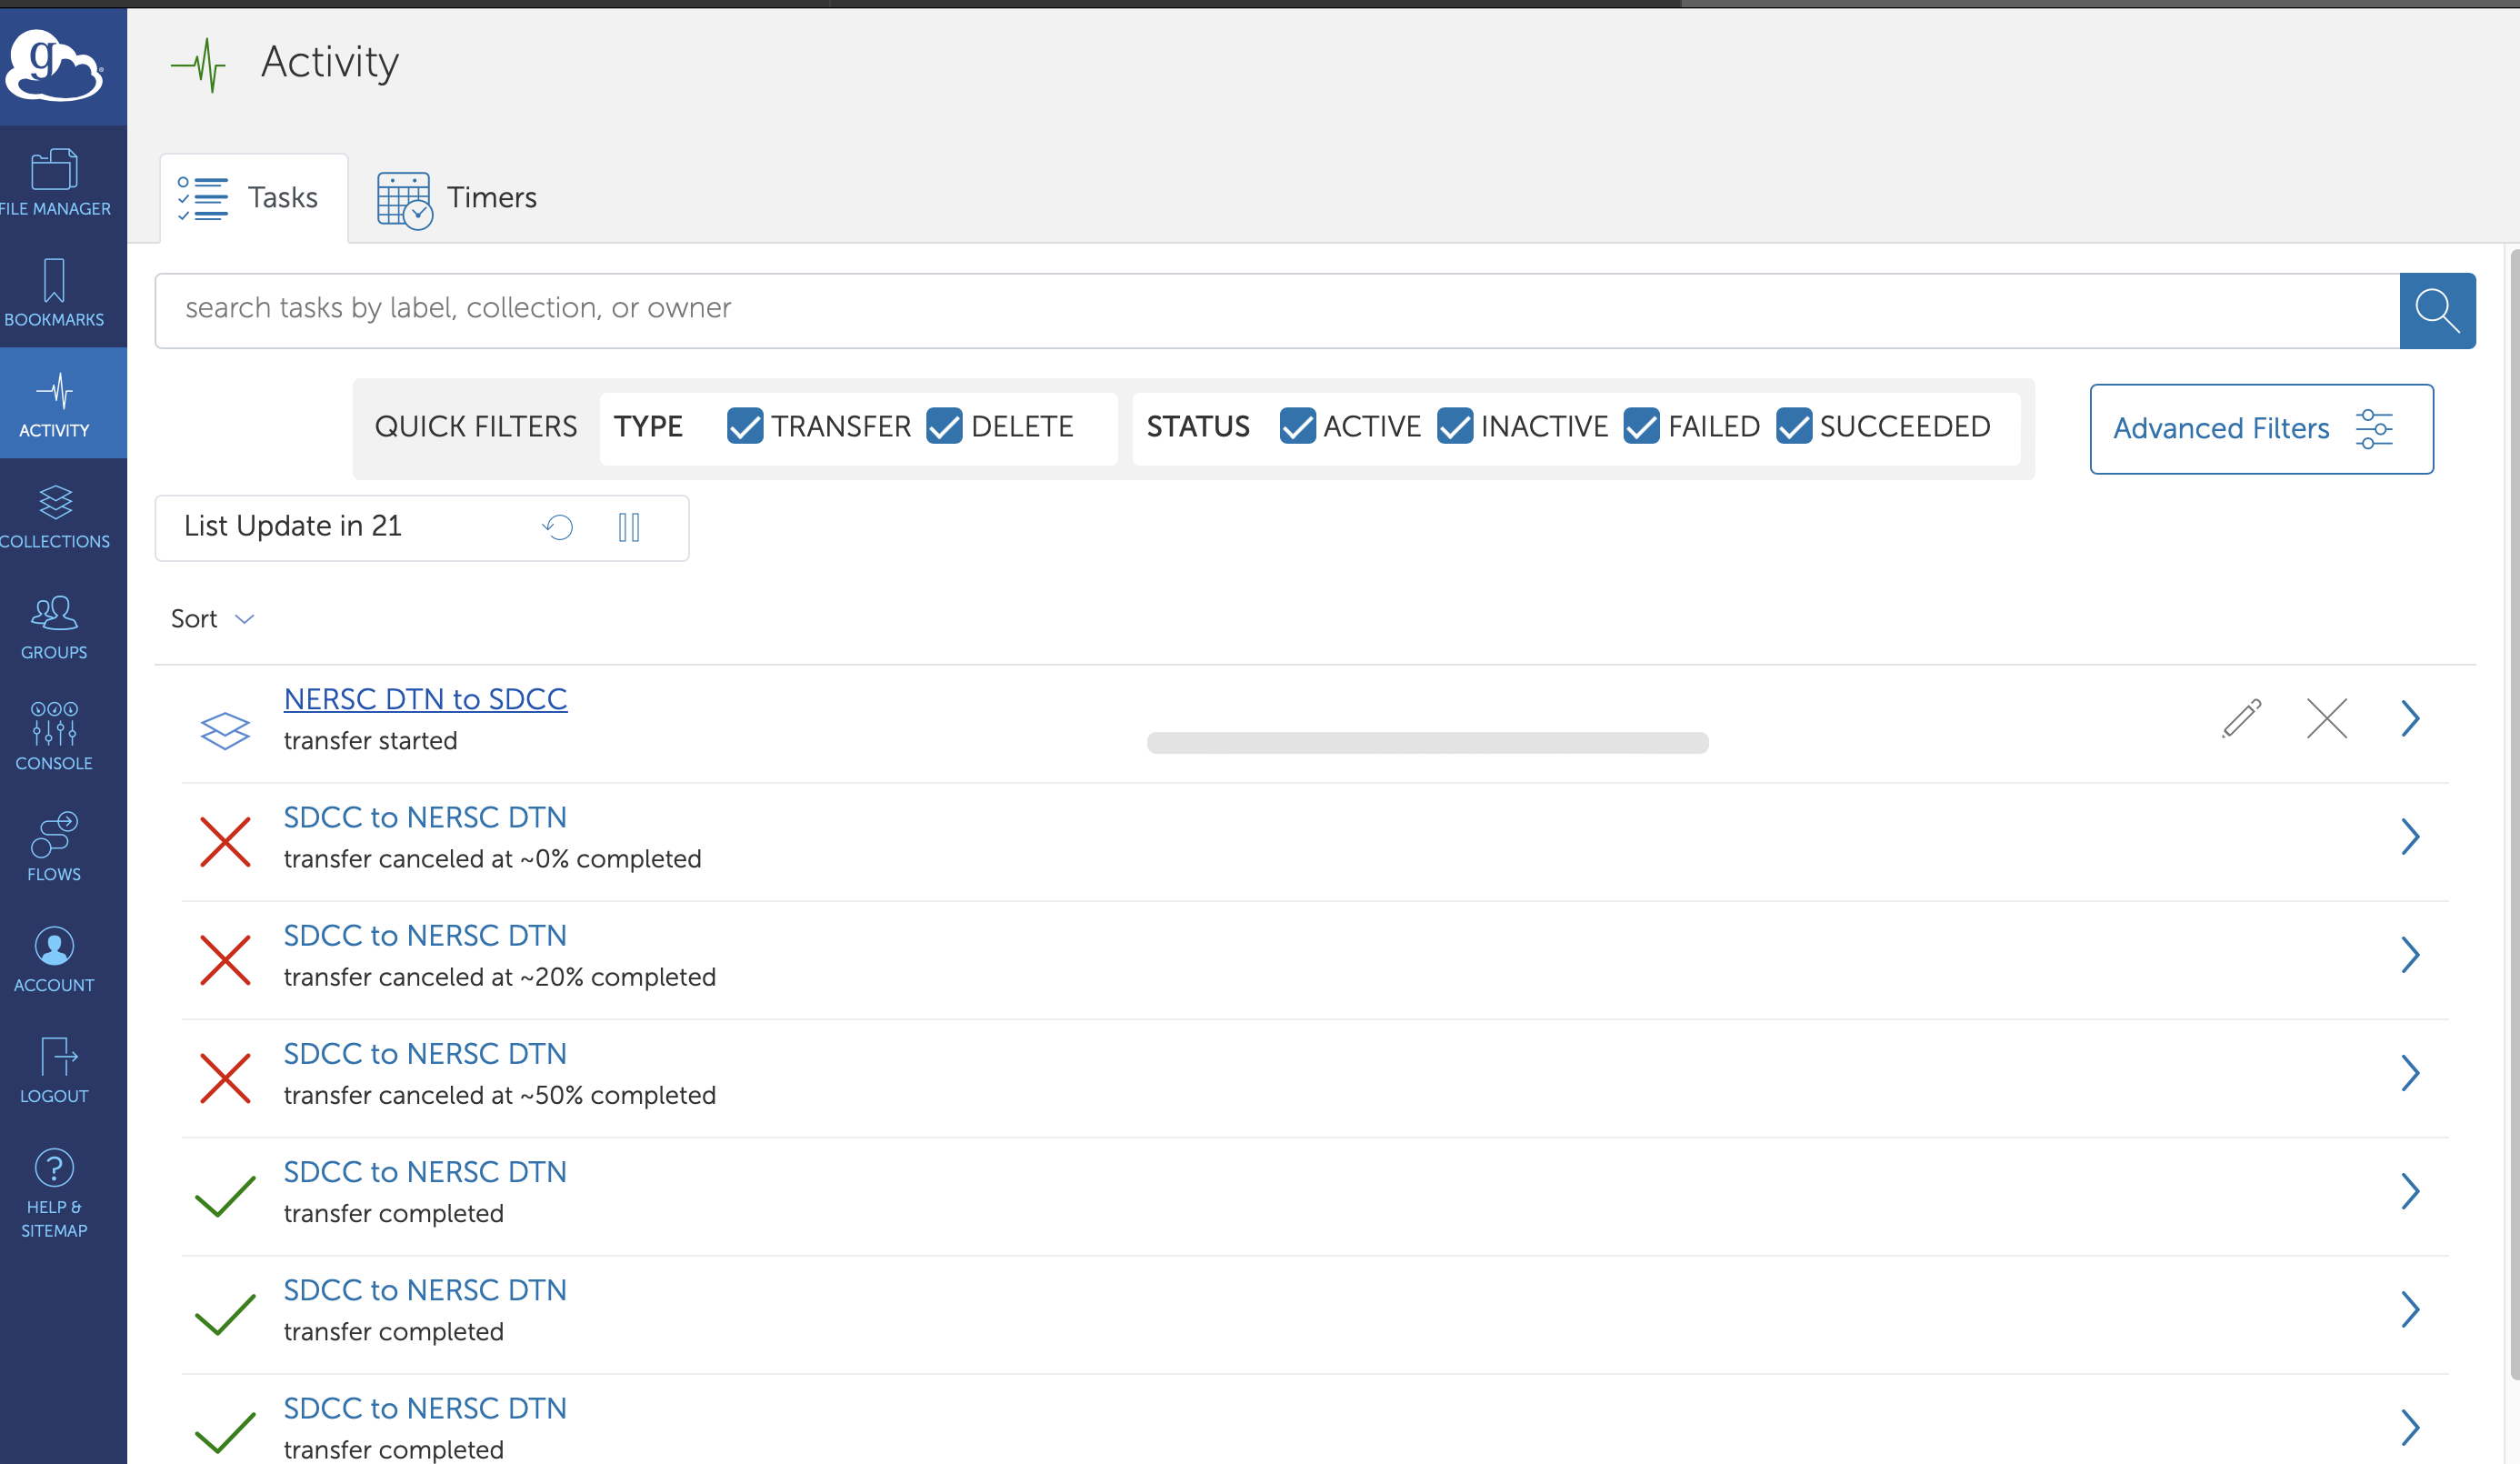The image size is (2520, 1464).
Task: Expand the ~20% canceled transfer details
Action: pos(2410,954)
